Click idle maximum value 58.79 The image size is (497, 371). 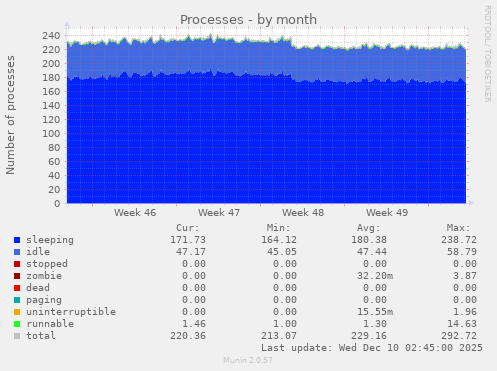coord(462,252)
